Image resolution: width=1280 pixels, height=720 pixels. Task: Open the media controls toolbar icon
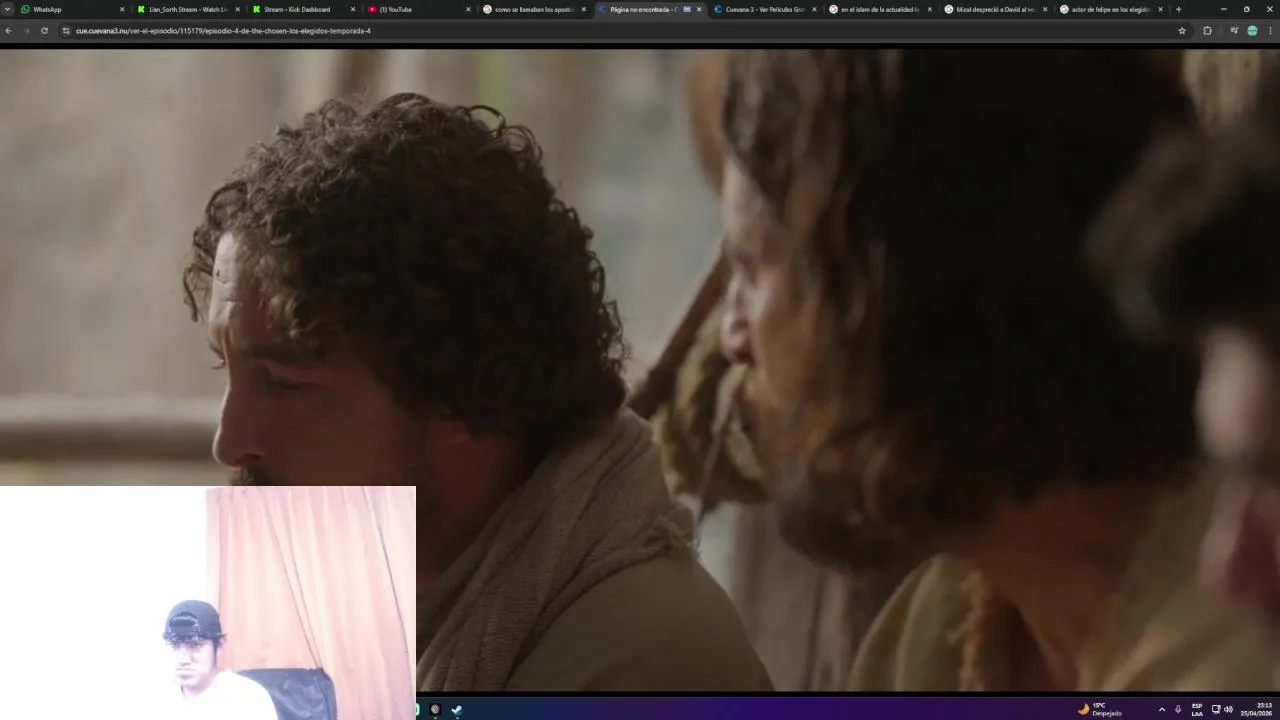tap(1234, 31)
